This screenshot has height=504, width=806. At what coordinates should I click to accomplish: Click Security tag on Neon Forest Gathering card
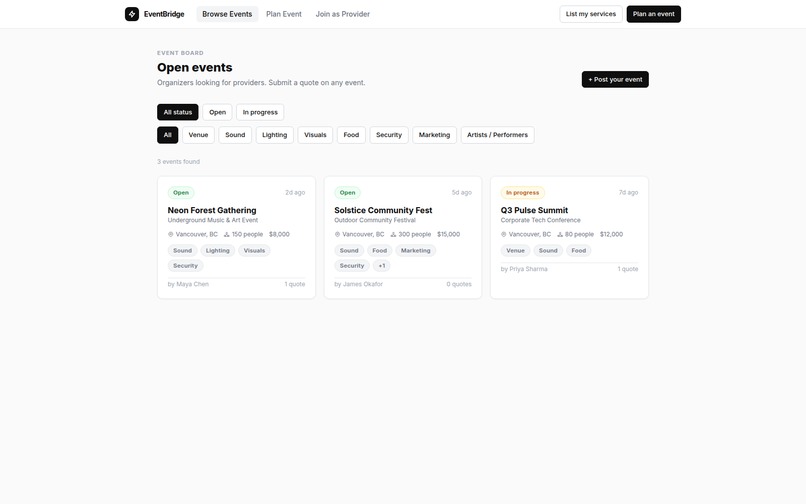pos(186,266)
